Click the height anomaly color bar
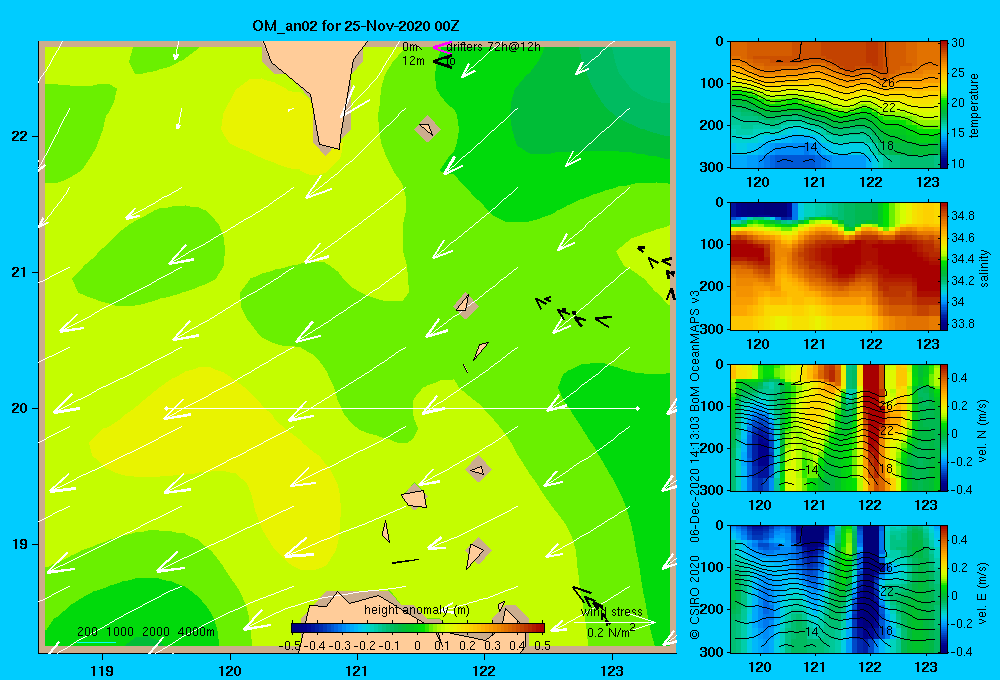This screenshot has width=1000, height=680. pyautogui.click(x=418, y=628)
